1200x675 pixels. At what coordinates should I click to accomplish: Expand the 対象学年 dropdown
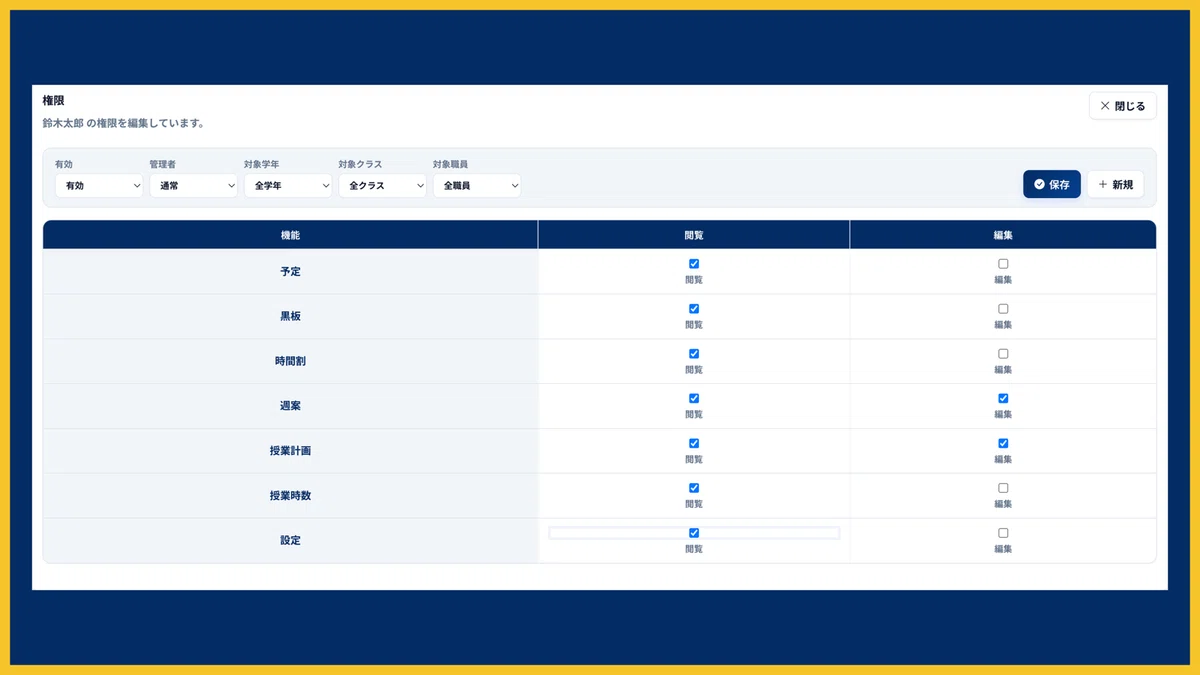coord(288,186)
